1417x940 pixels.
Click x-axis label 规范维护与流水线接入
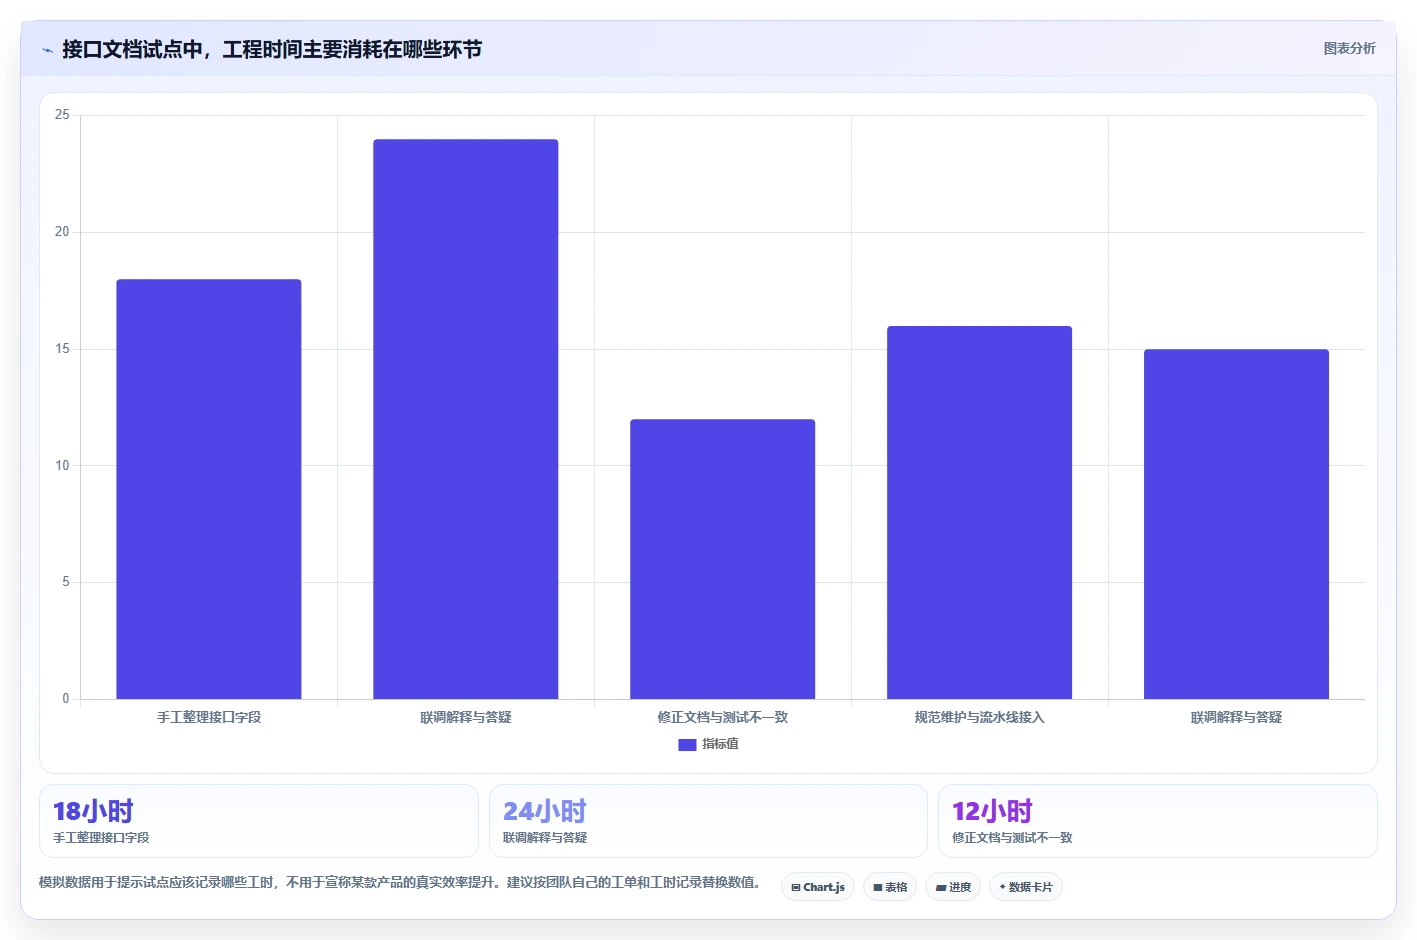(x=980, y=717)
